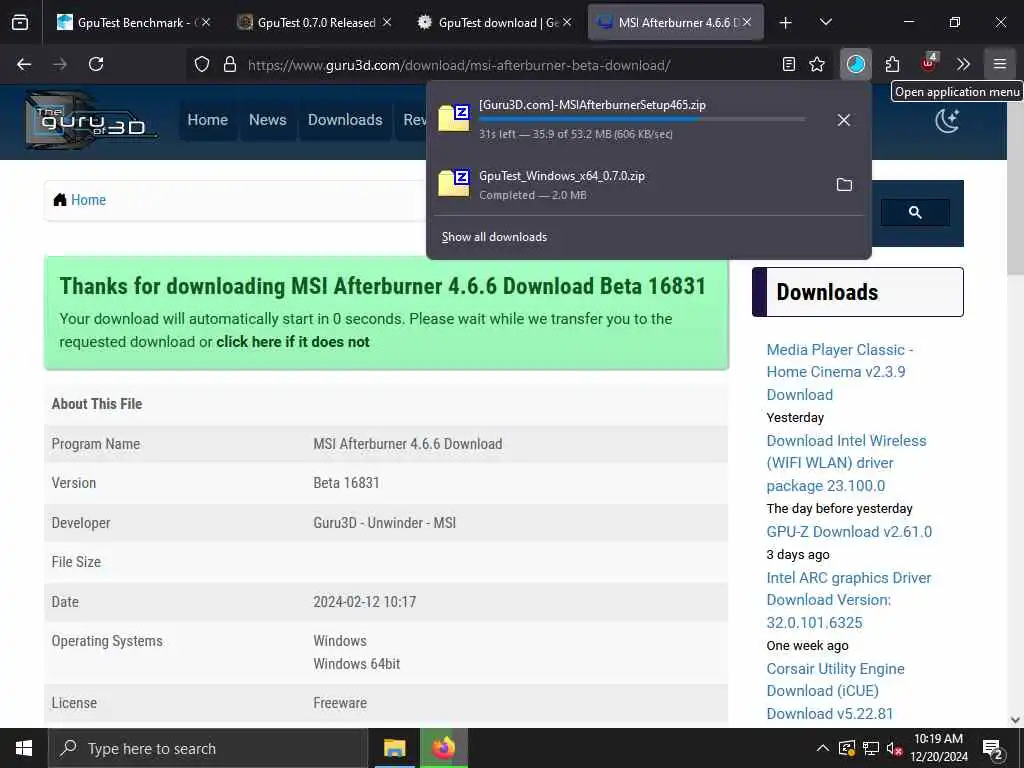Show more tools overflow chevron
The height and width of the screenshot is (768, 1024).
coord(963,64)
